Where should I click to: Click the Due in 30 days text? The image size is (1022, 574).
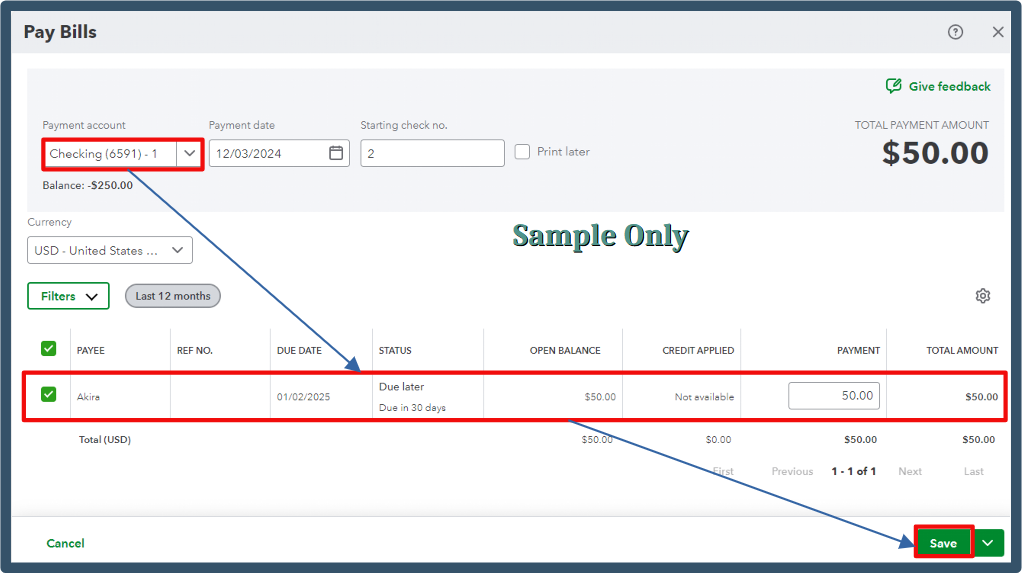coord(413,408)
